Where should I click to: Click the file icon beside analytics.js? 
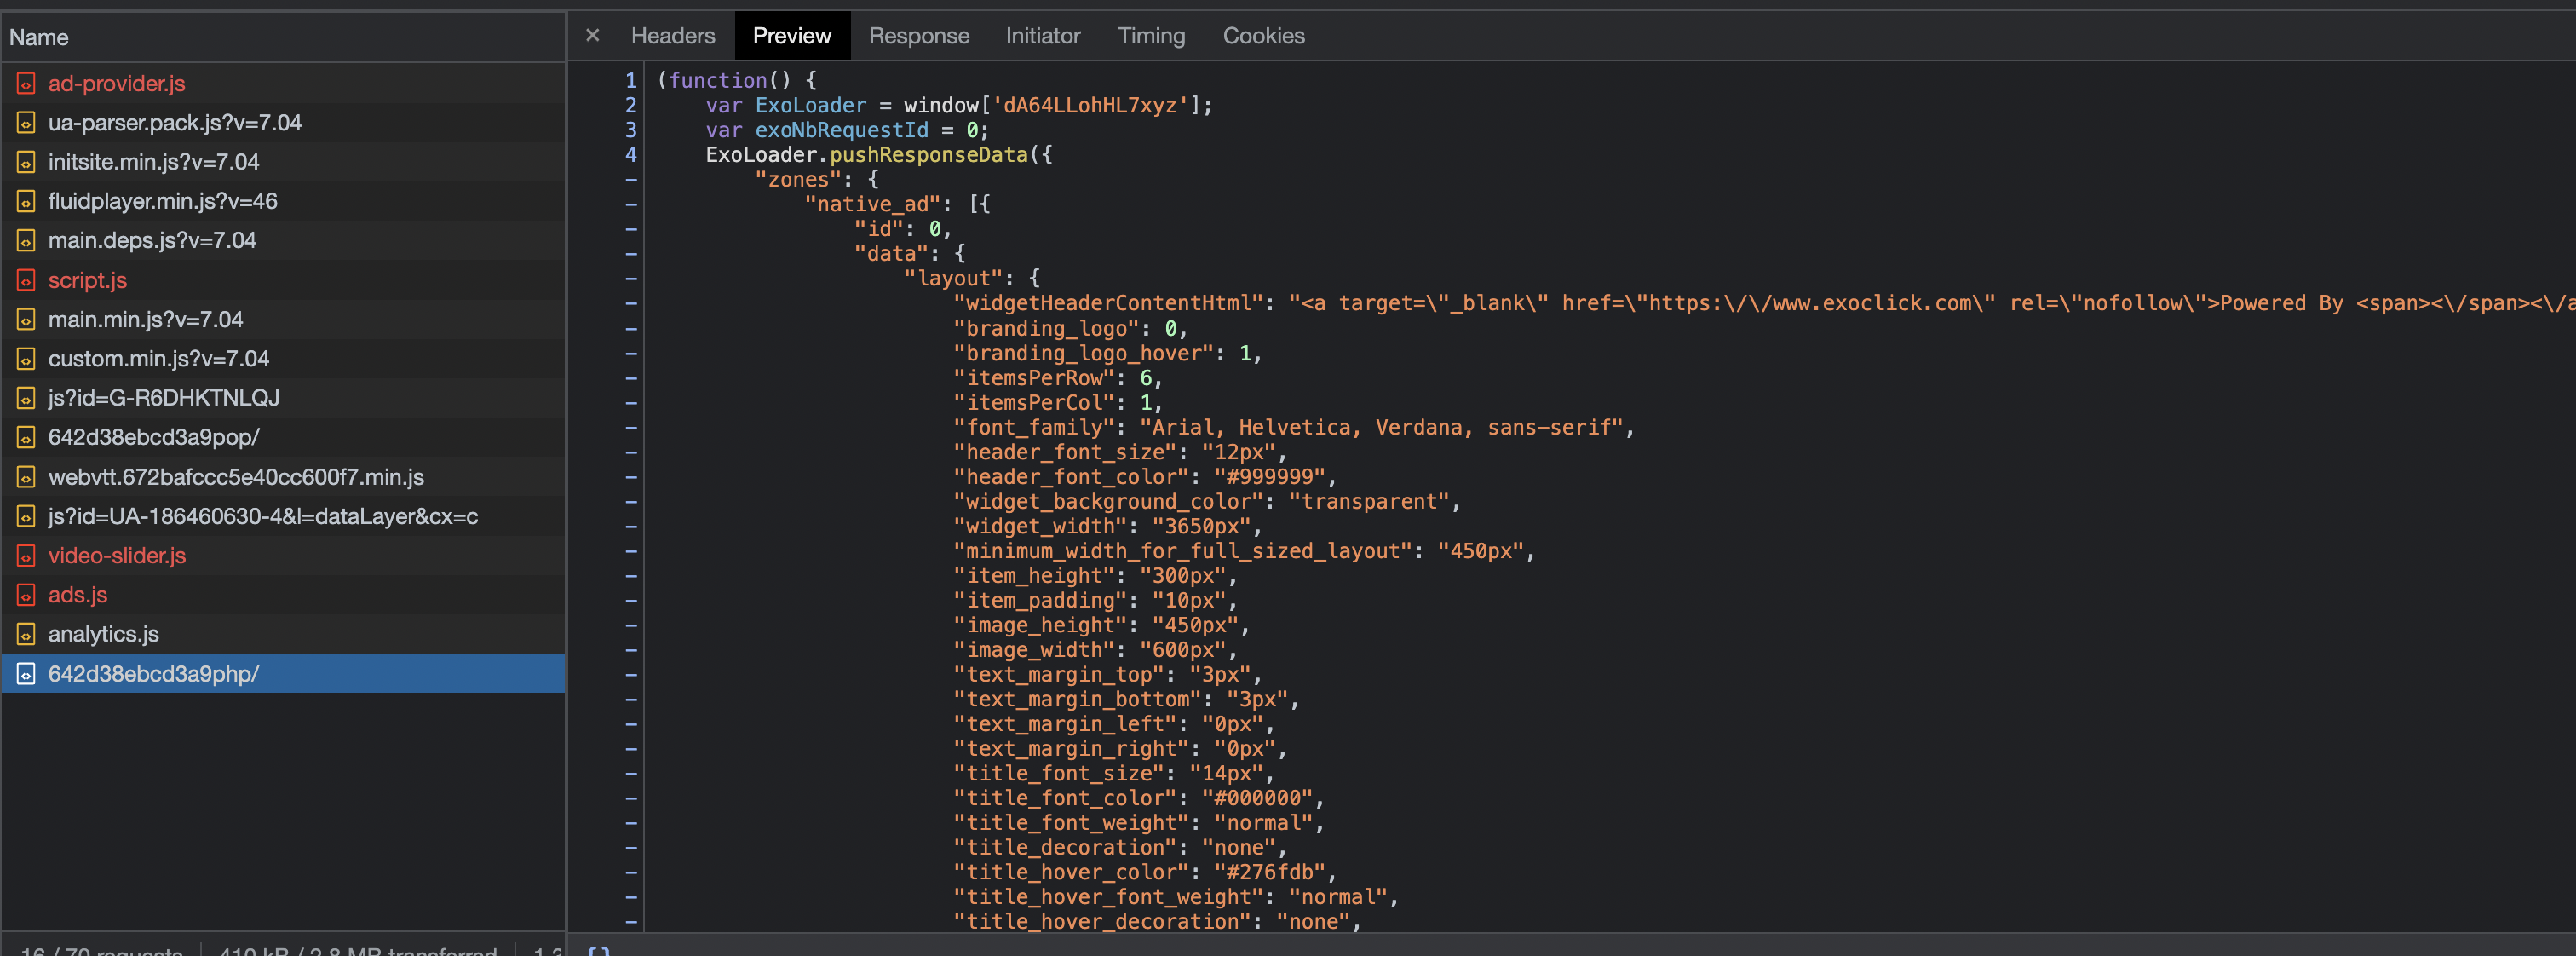point(26,634)
